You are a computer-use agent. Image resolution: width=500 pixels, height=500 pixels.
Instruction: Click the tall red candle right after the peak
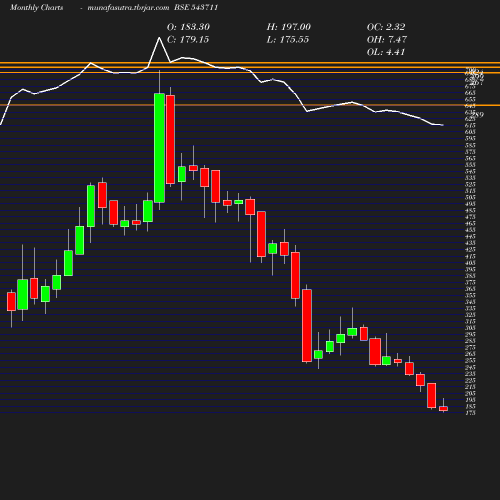coord(170,140)
